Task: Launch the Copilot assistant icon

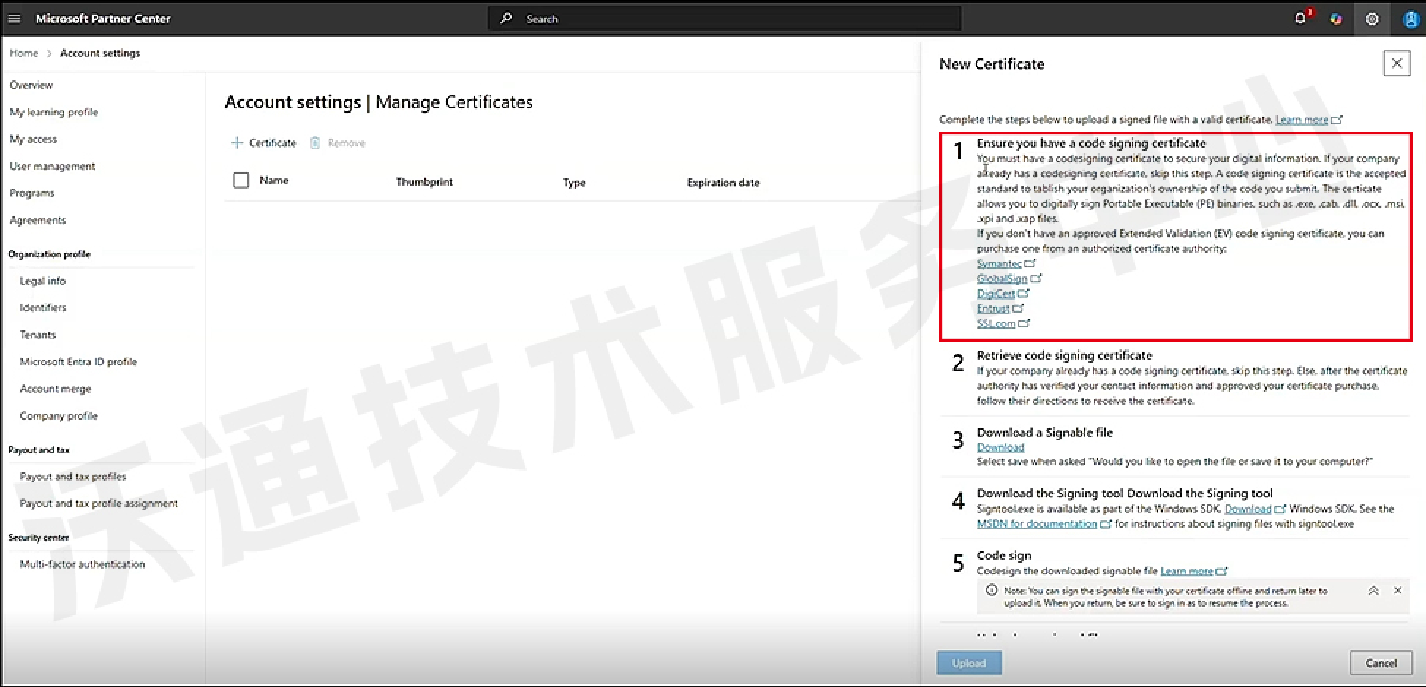Action: 1336,19
